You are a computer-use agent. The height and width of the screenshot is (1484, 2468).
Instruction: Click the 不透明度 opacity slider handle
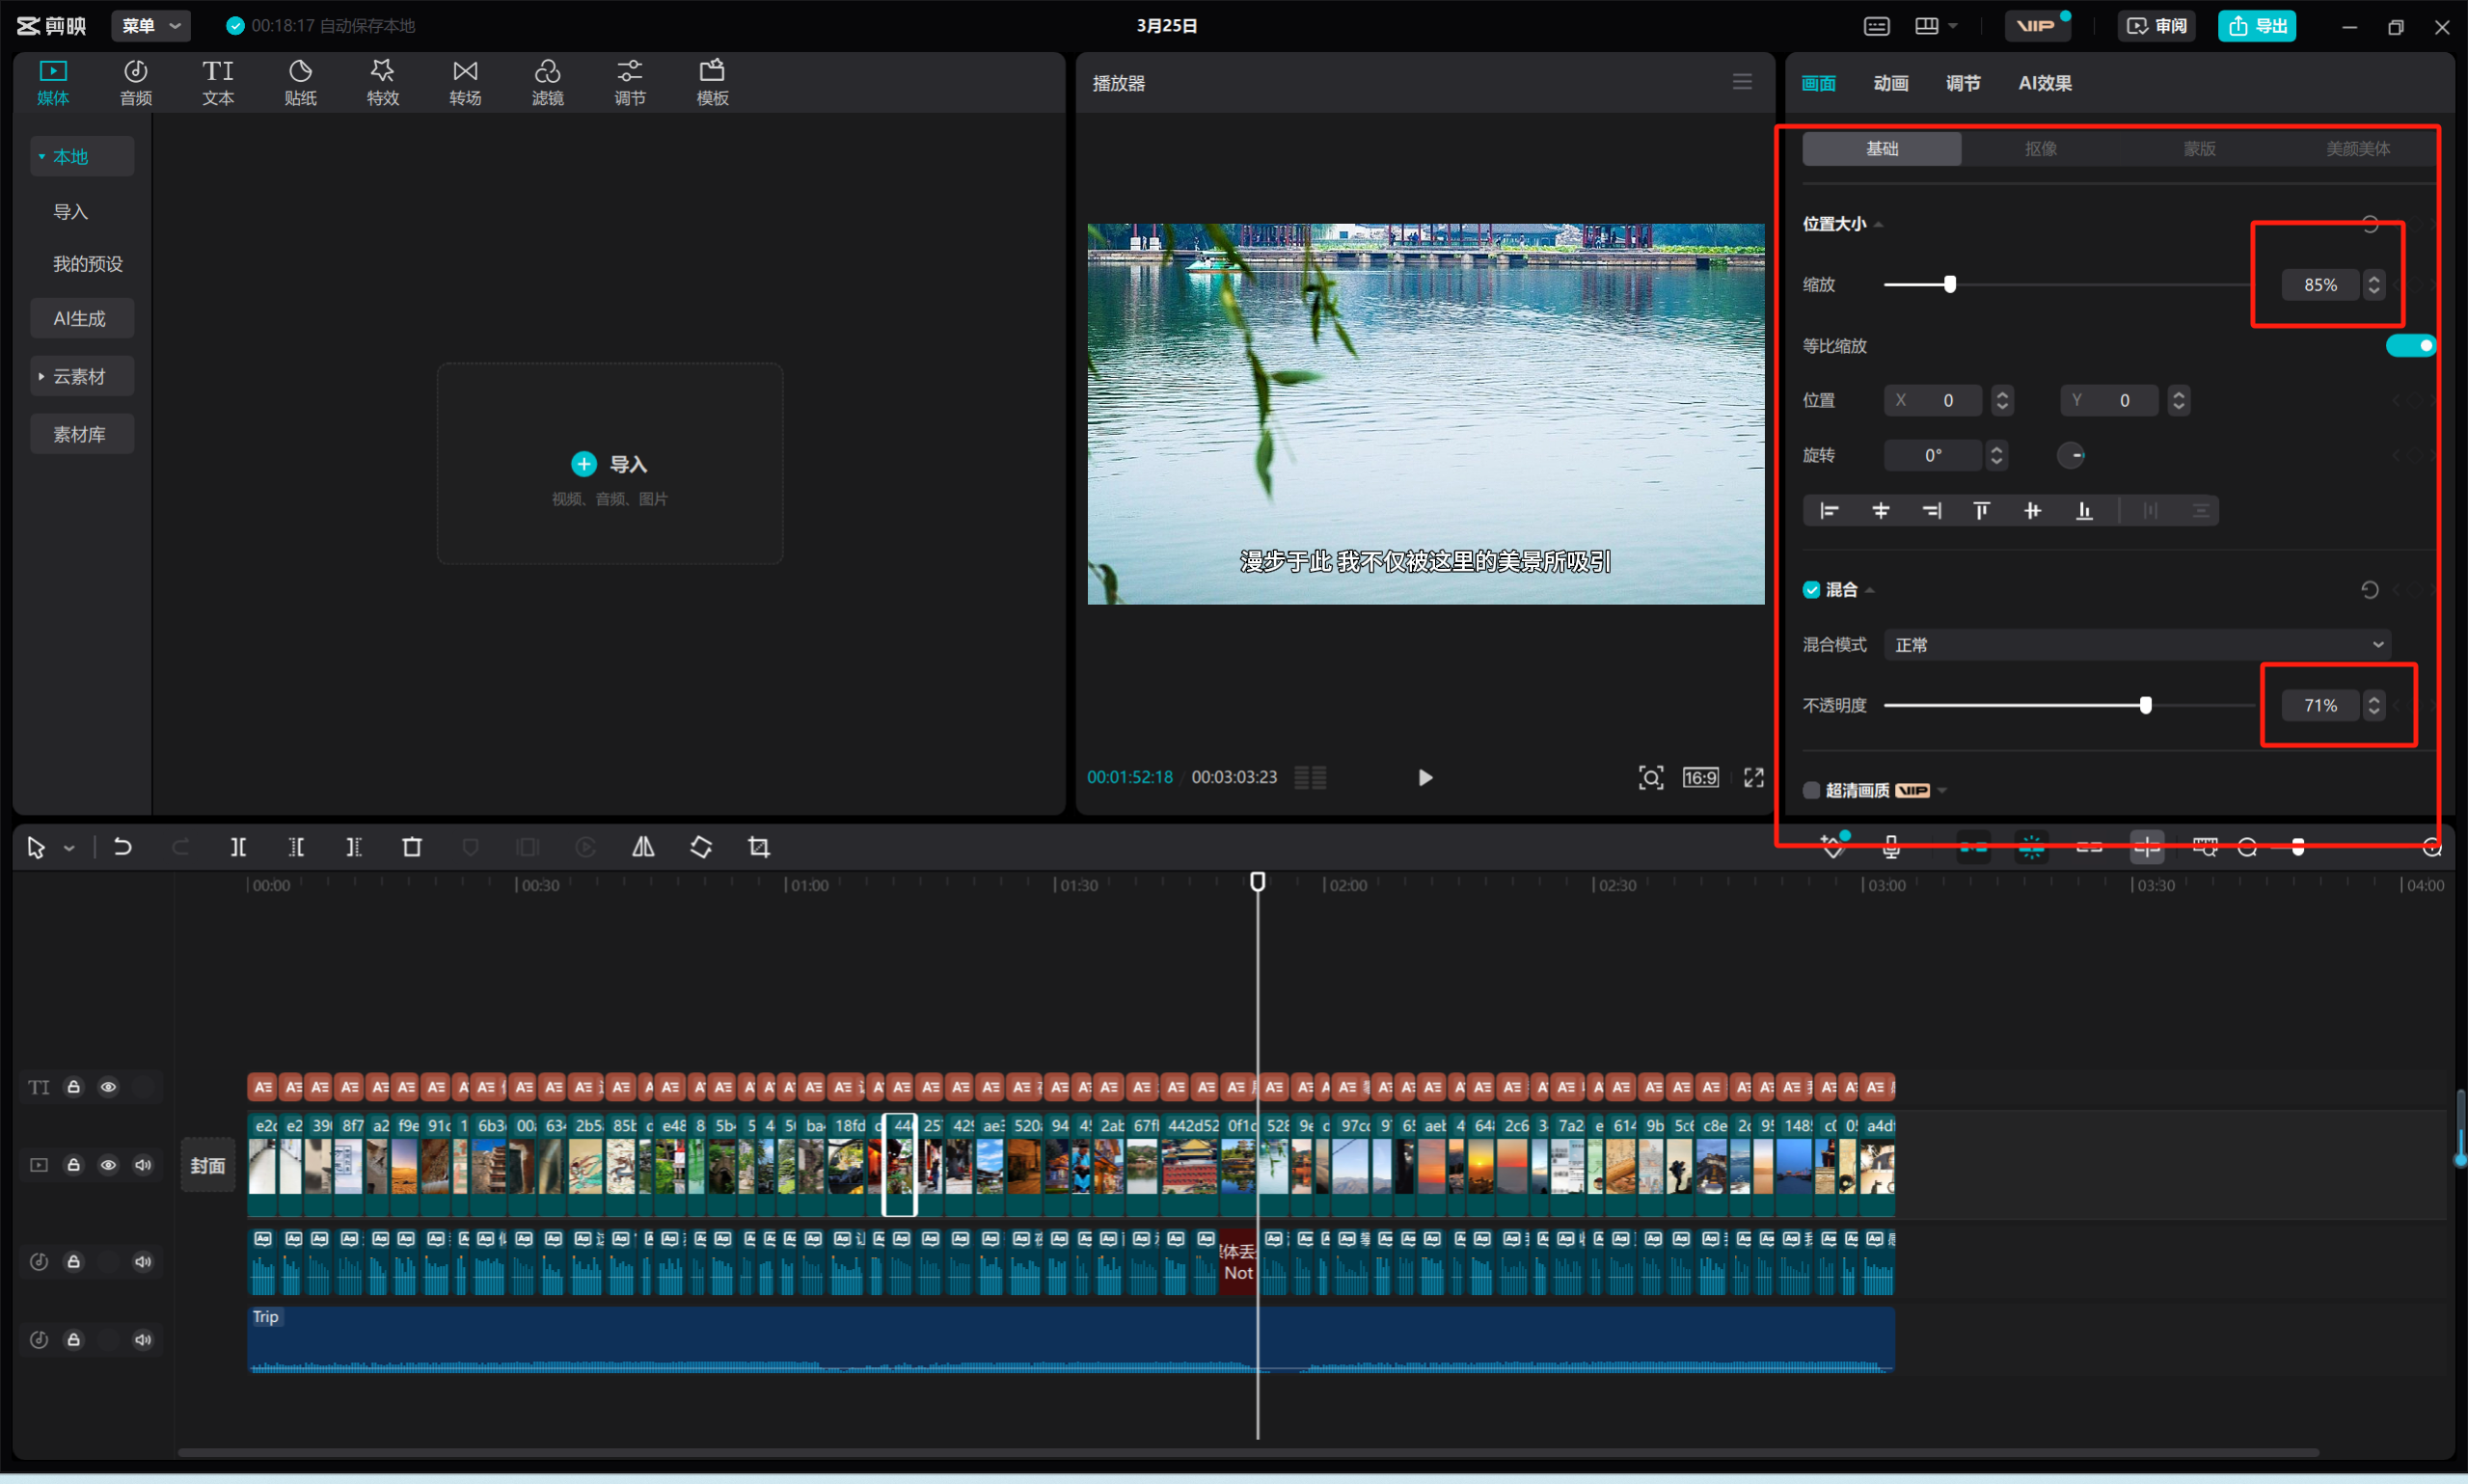pyautogui.click(x=2145, y=705)
